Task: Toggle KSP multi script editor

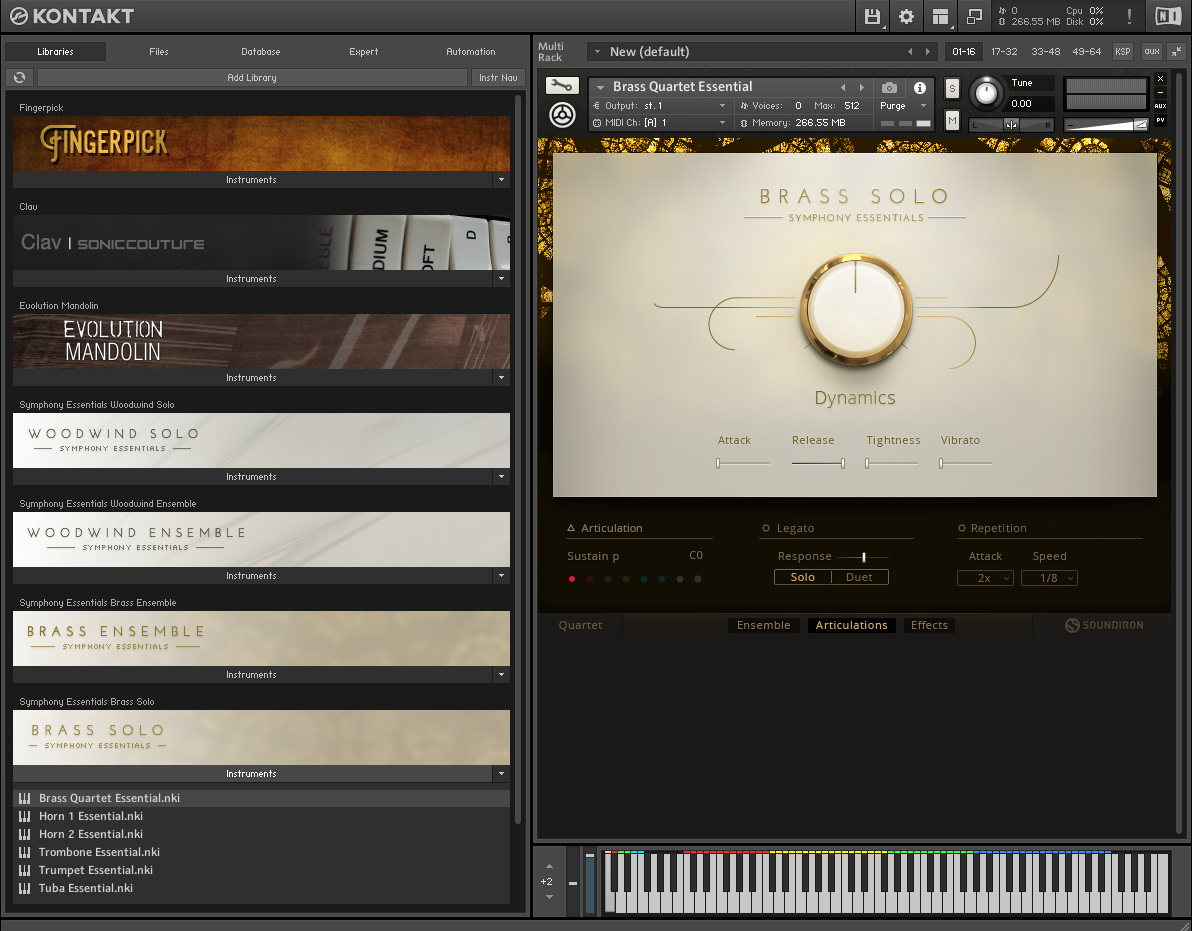Action: click(x=1123, y=52)
